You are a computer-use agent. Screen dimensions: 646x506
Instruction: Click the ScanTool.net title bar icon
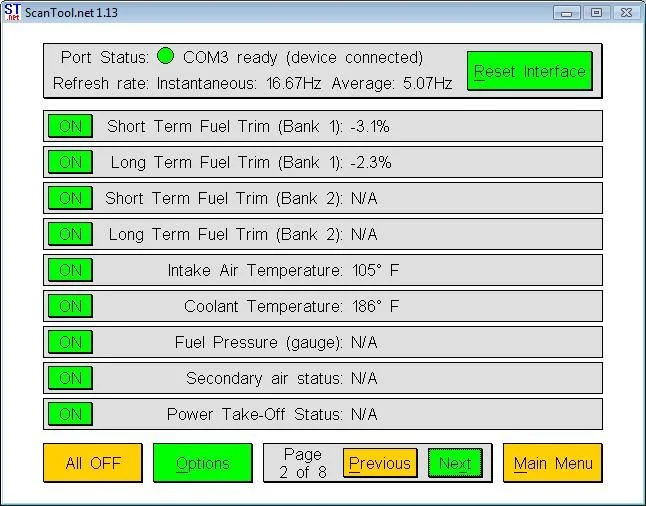(12, 12)
